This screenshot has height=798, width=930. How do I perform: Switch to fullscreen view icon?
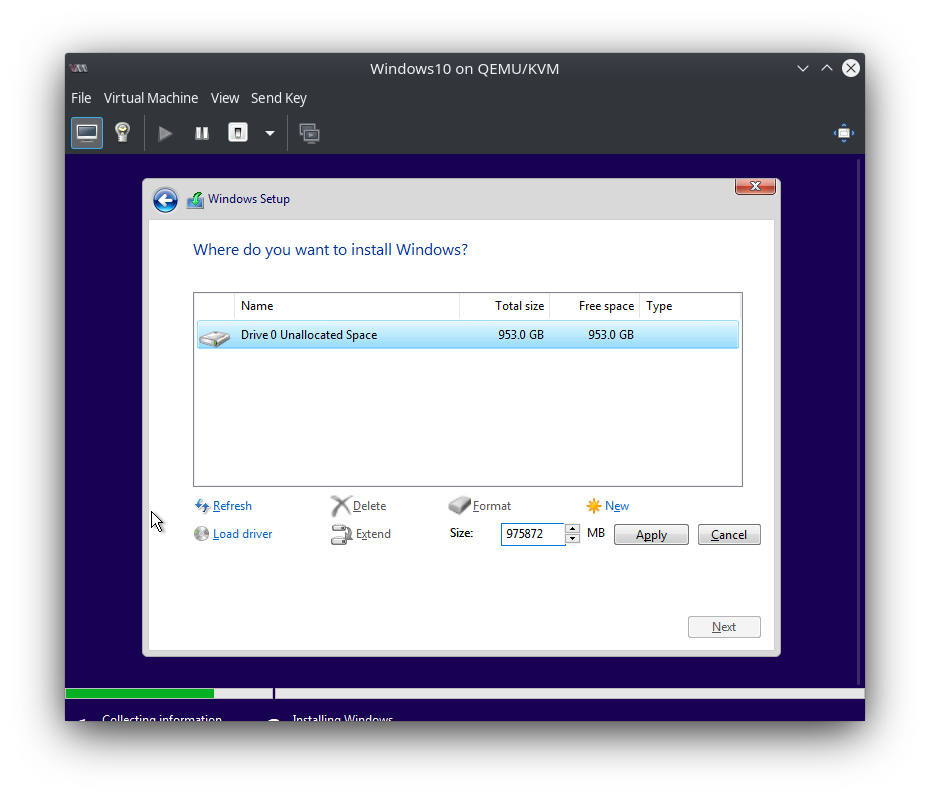[x=843, y=133]
